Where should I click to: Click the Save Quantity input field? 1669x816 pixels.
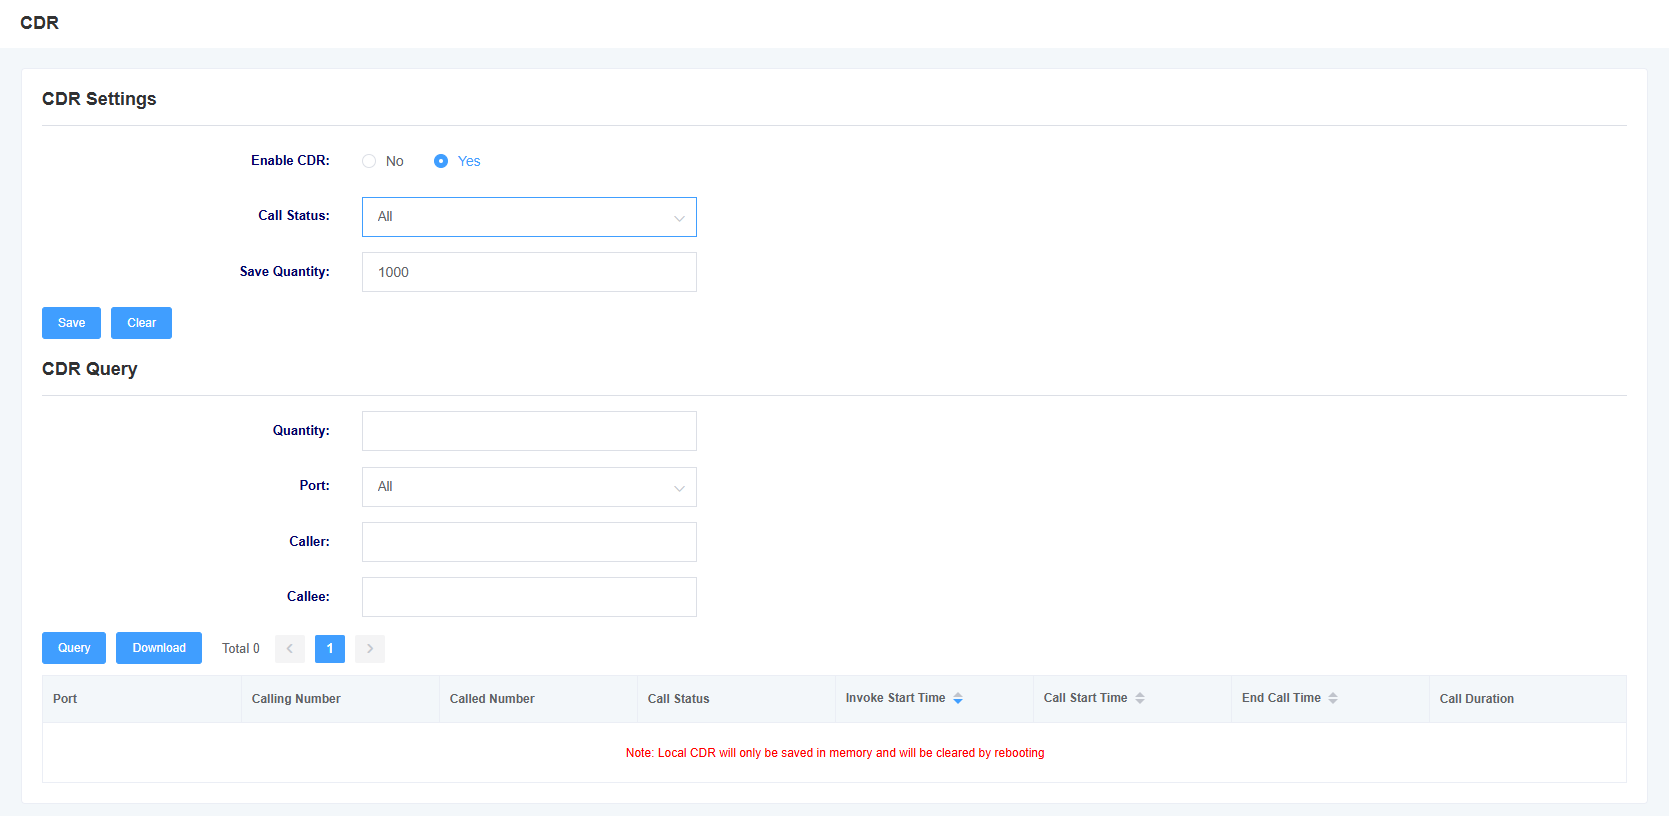coord(529,272)
